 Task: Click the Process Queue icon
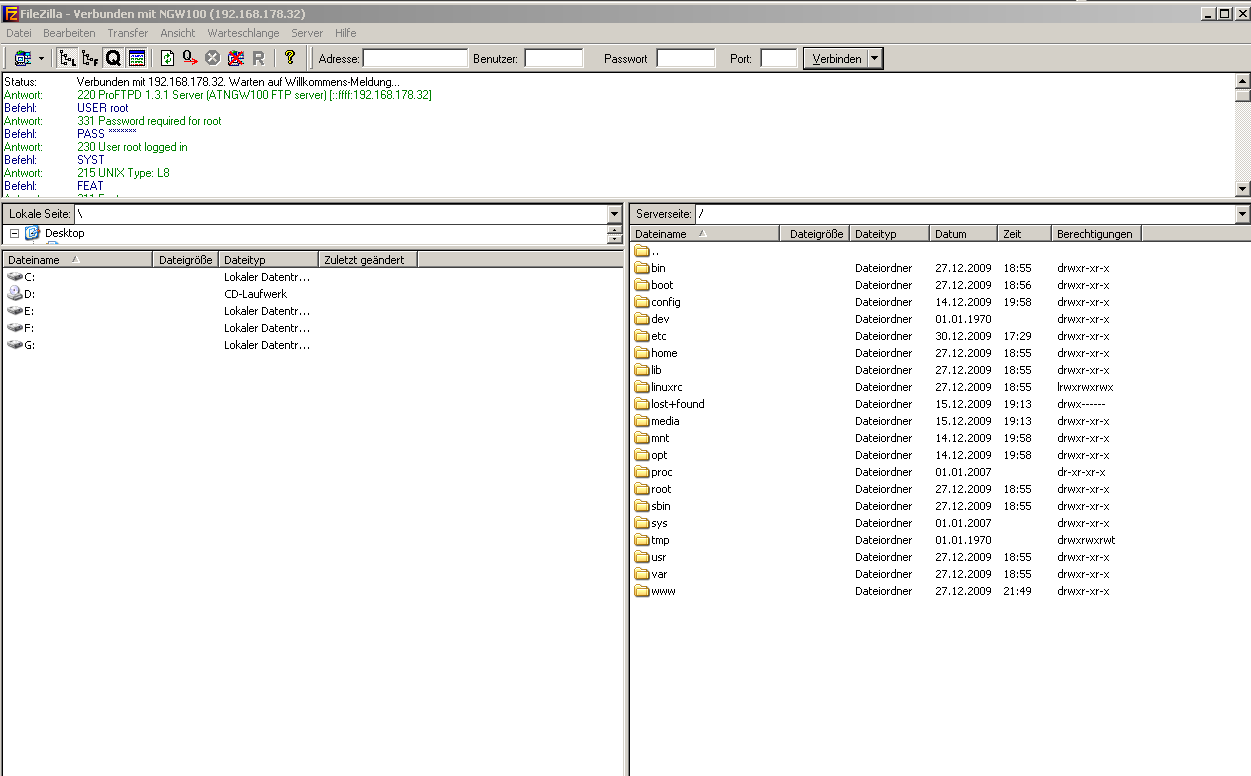pyautogui.click(x=190, y=58)
